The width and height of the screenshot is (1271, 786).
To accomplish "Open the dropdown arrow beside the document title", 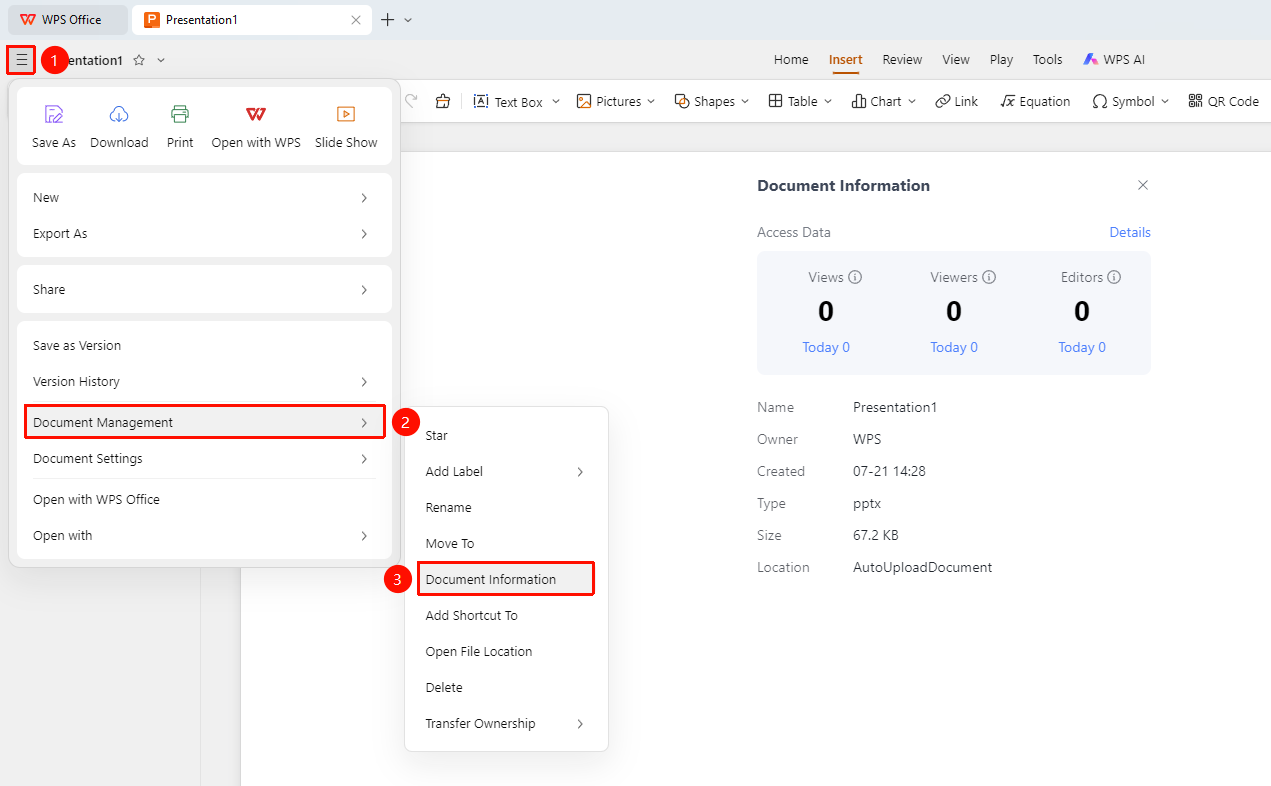I will (161, 60).
